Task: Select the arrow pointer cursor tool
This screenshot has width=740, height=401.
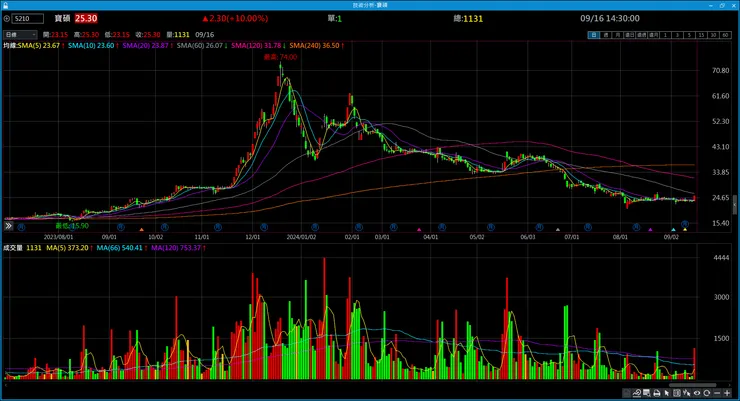Action: 667,393
